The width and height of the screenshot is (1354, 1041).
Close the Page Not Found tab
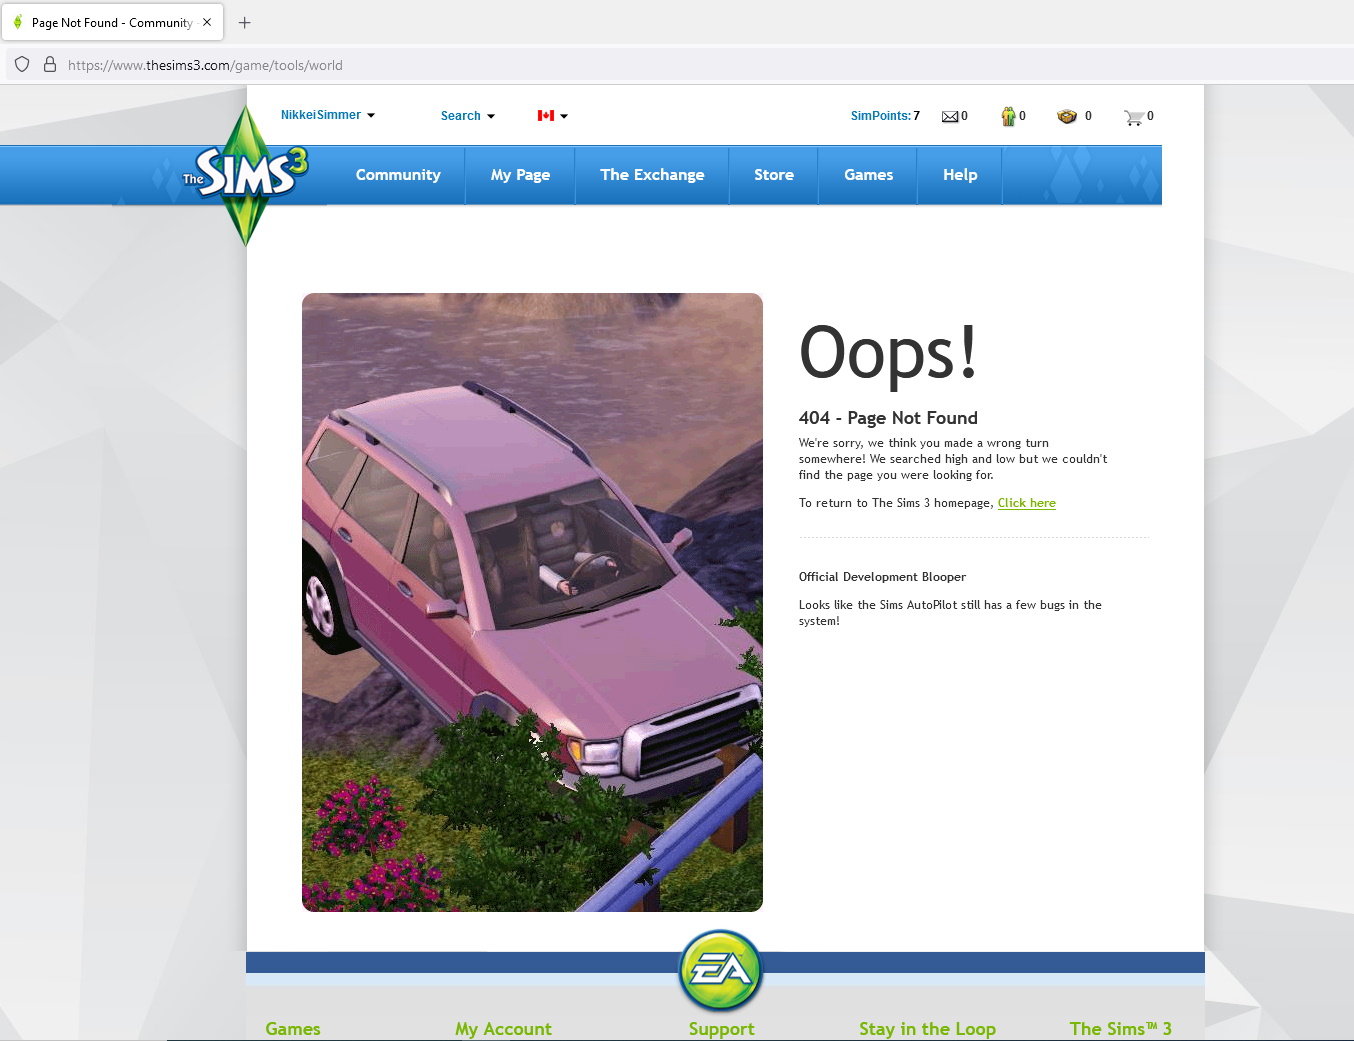pos(207,22)
